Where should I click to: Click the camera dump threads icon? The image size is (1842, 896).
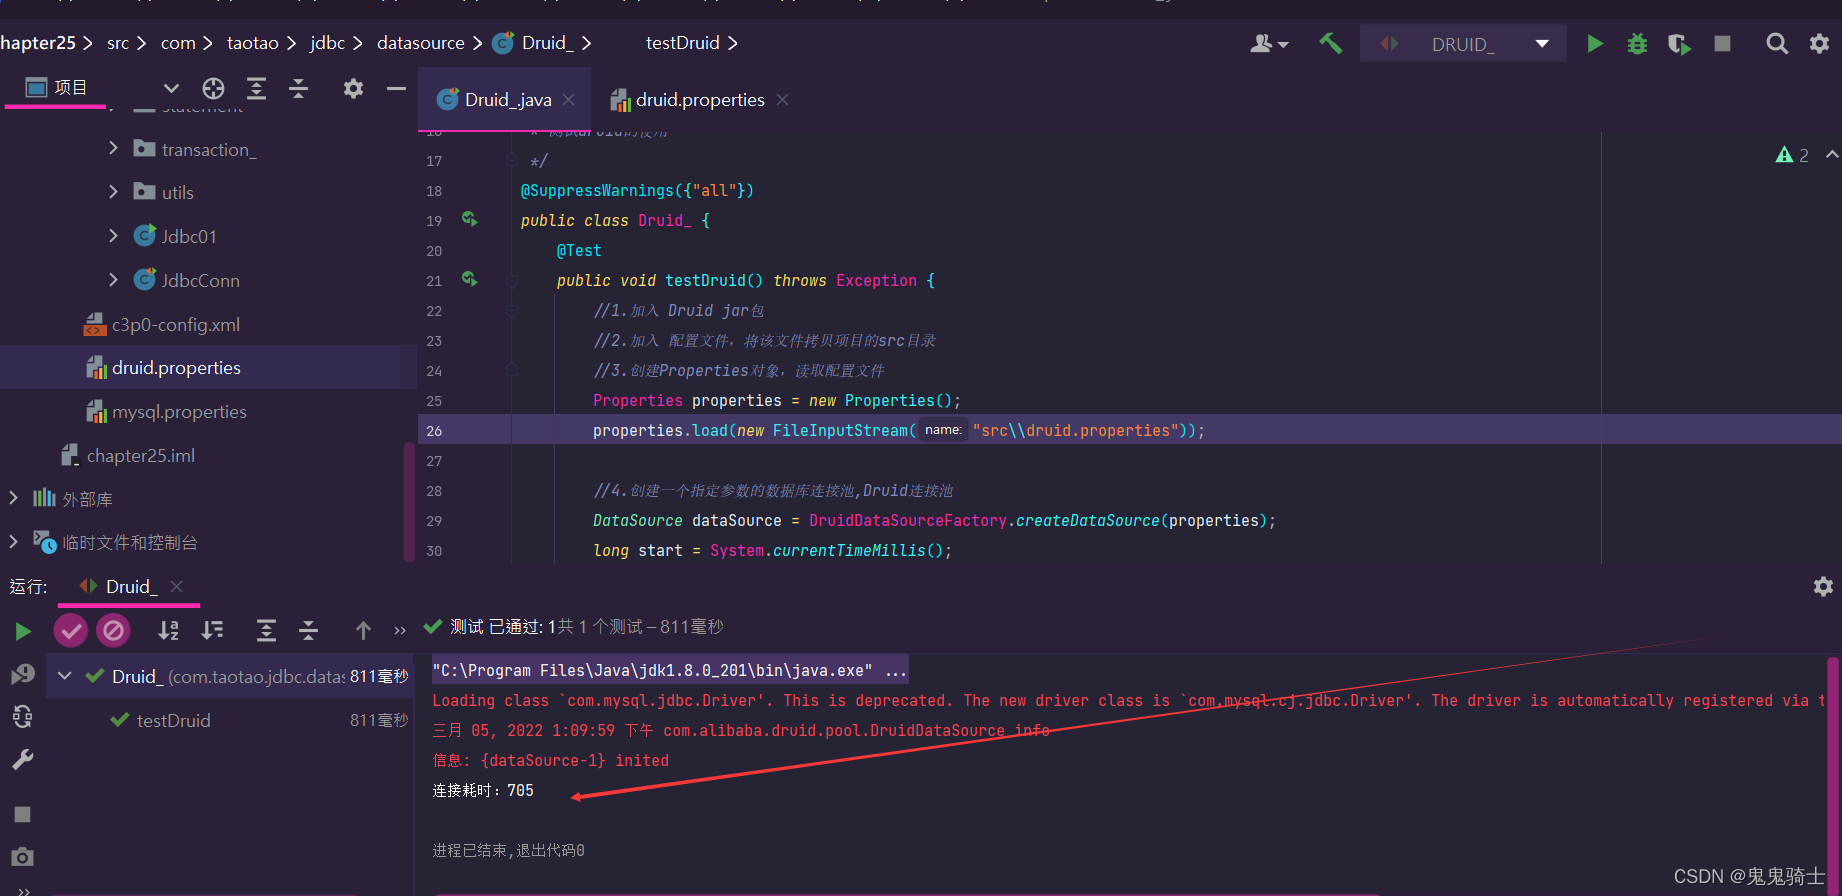[23, 857]
